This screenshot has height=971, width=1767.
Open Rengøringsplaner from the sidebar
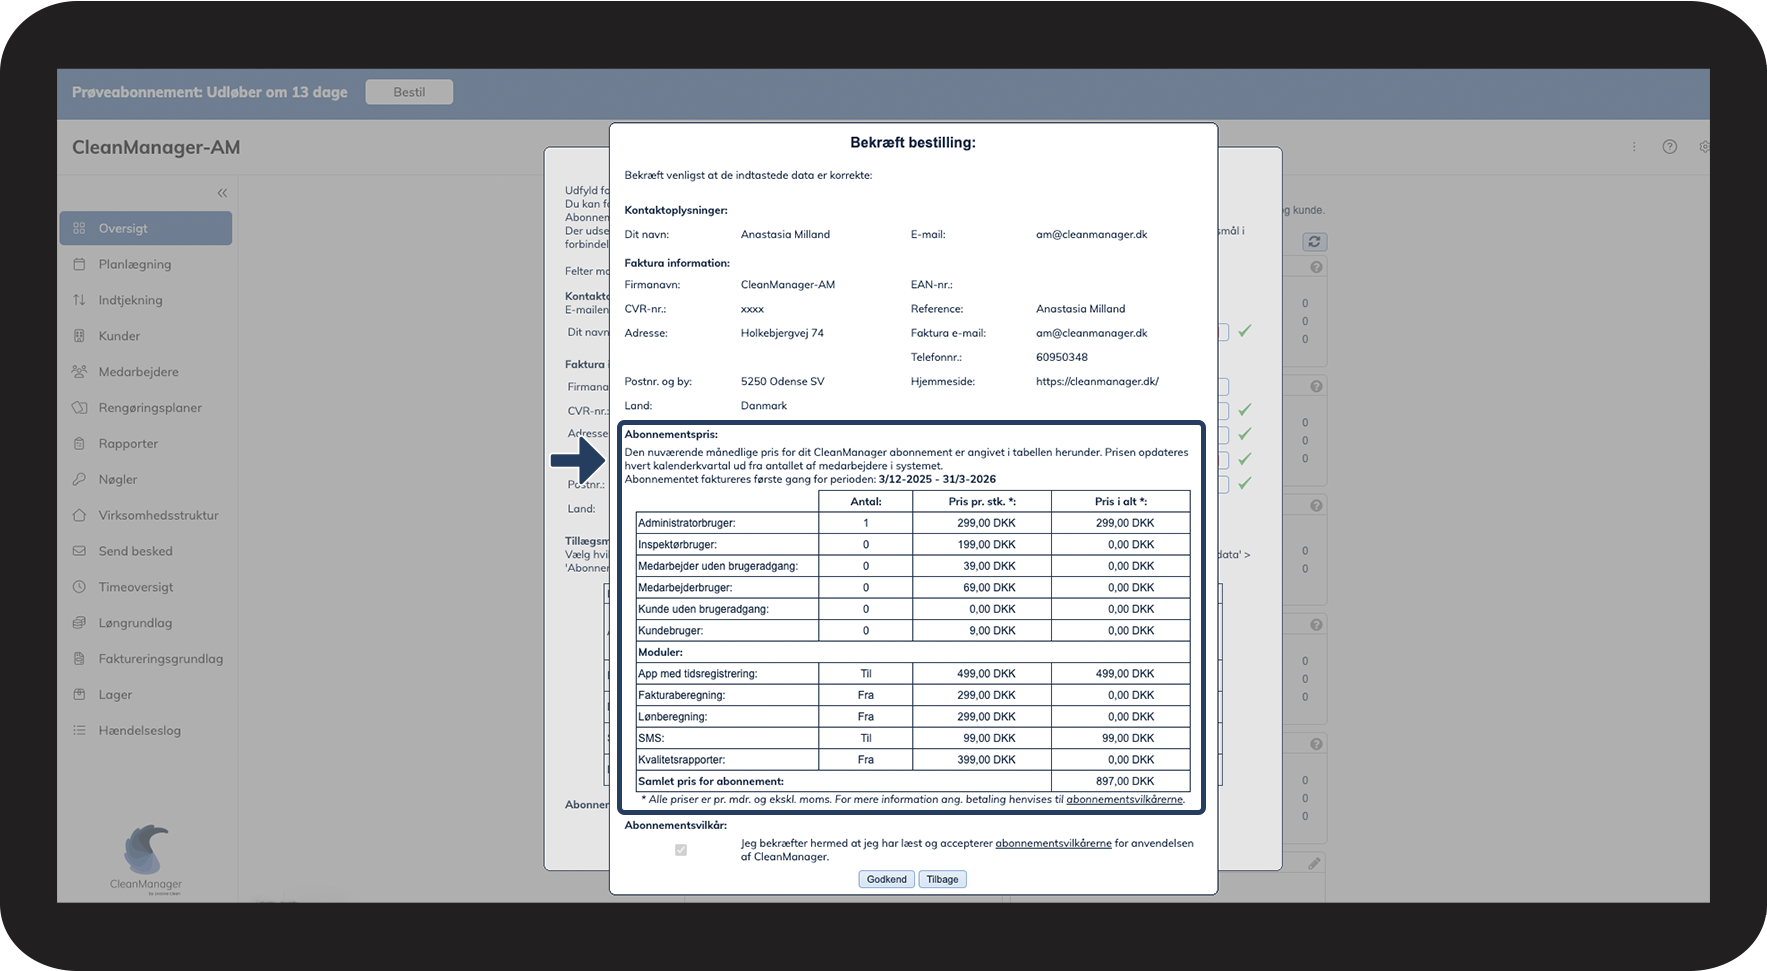click(x=150, y=408)
